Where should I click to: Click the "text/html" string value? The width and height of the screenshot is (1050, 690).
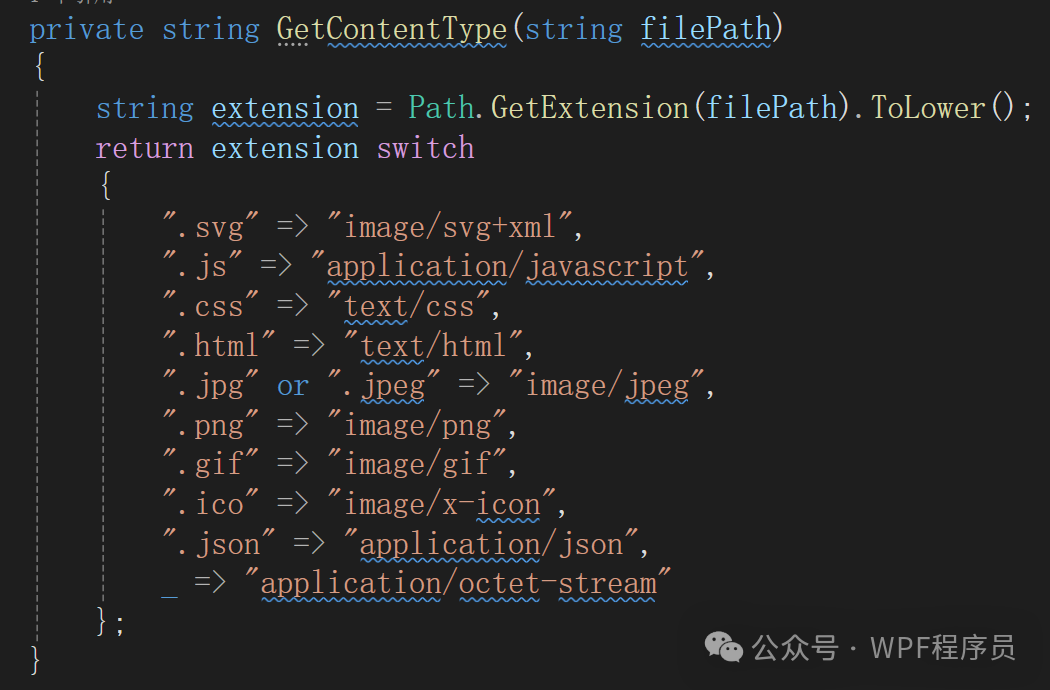tap(434, 346)
